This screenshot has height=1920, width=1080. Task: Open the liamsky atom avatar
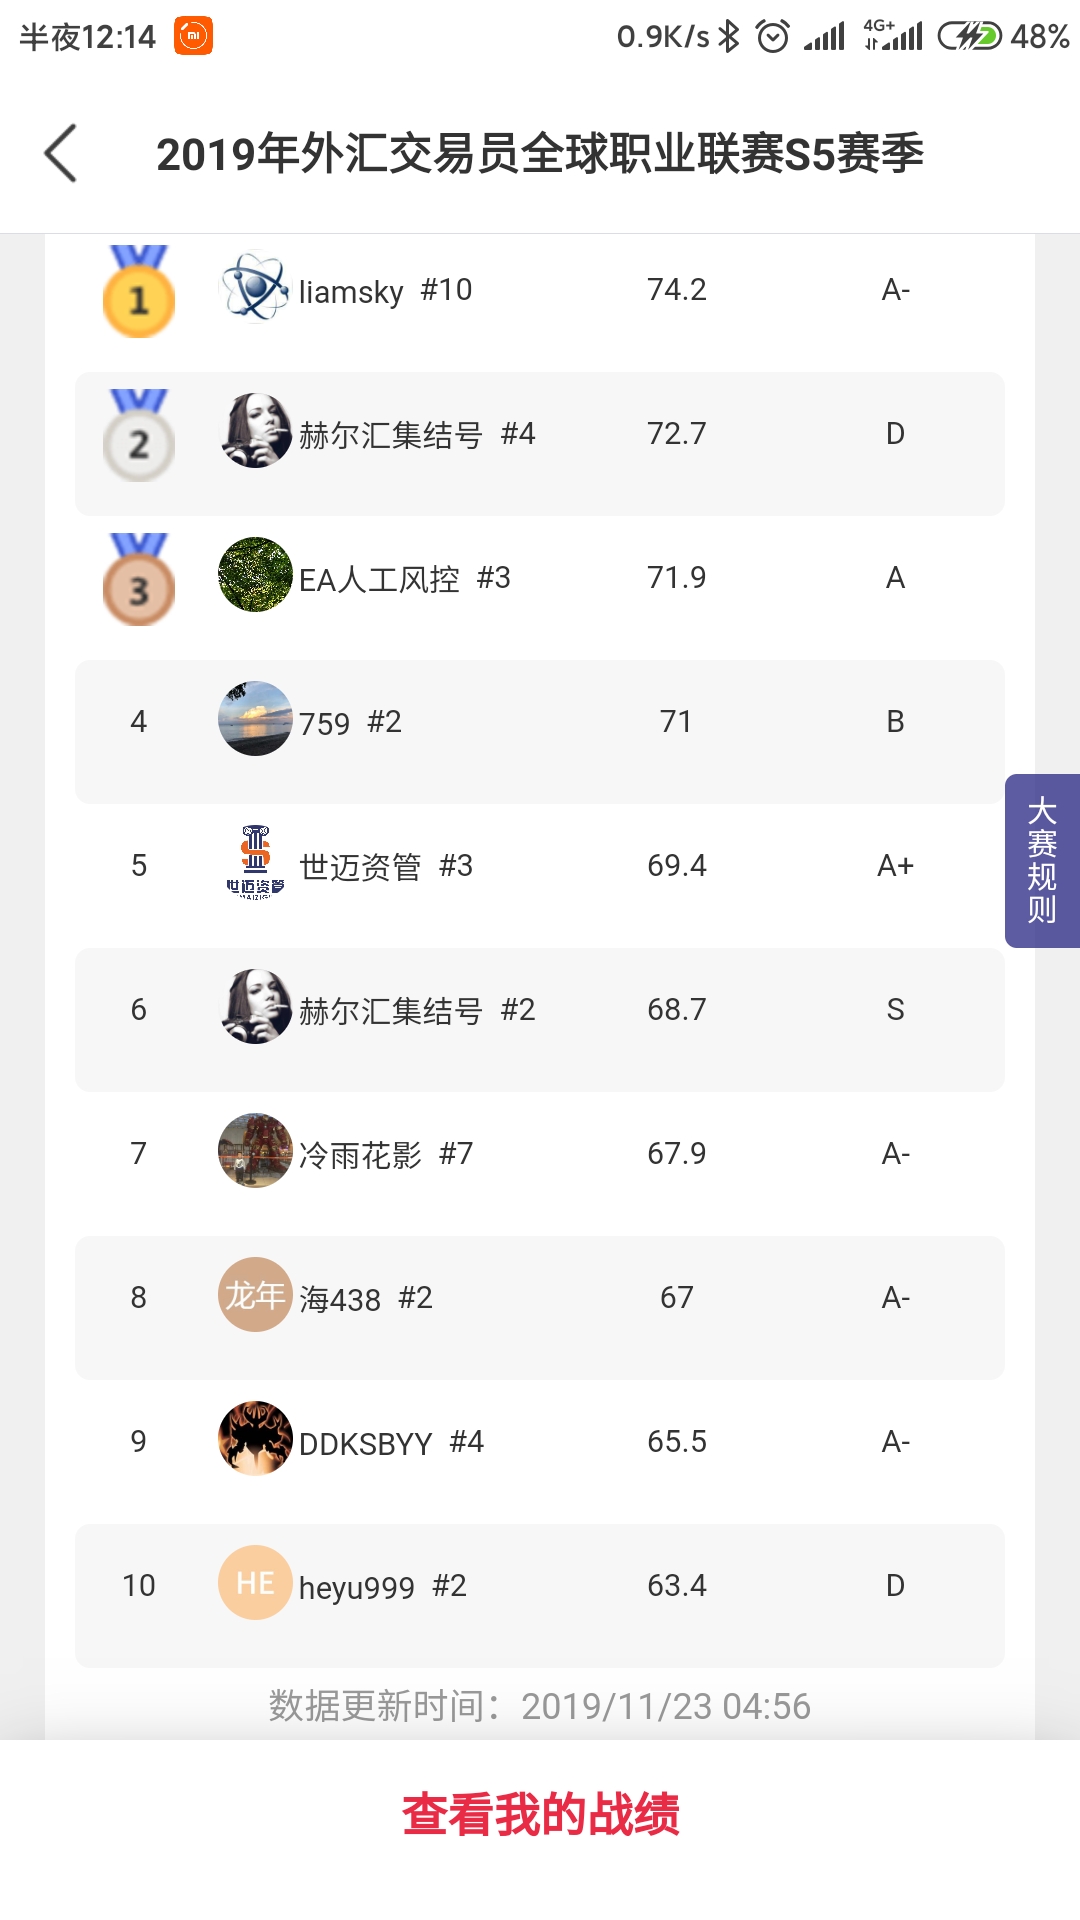coord(255,287)
